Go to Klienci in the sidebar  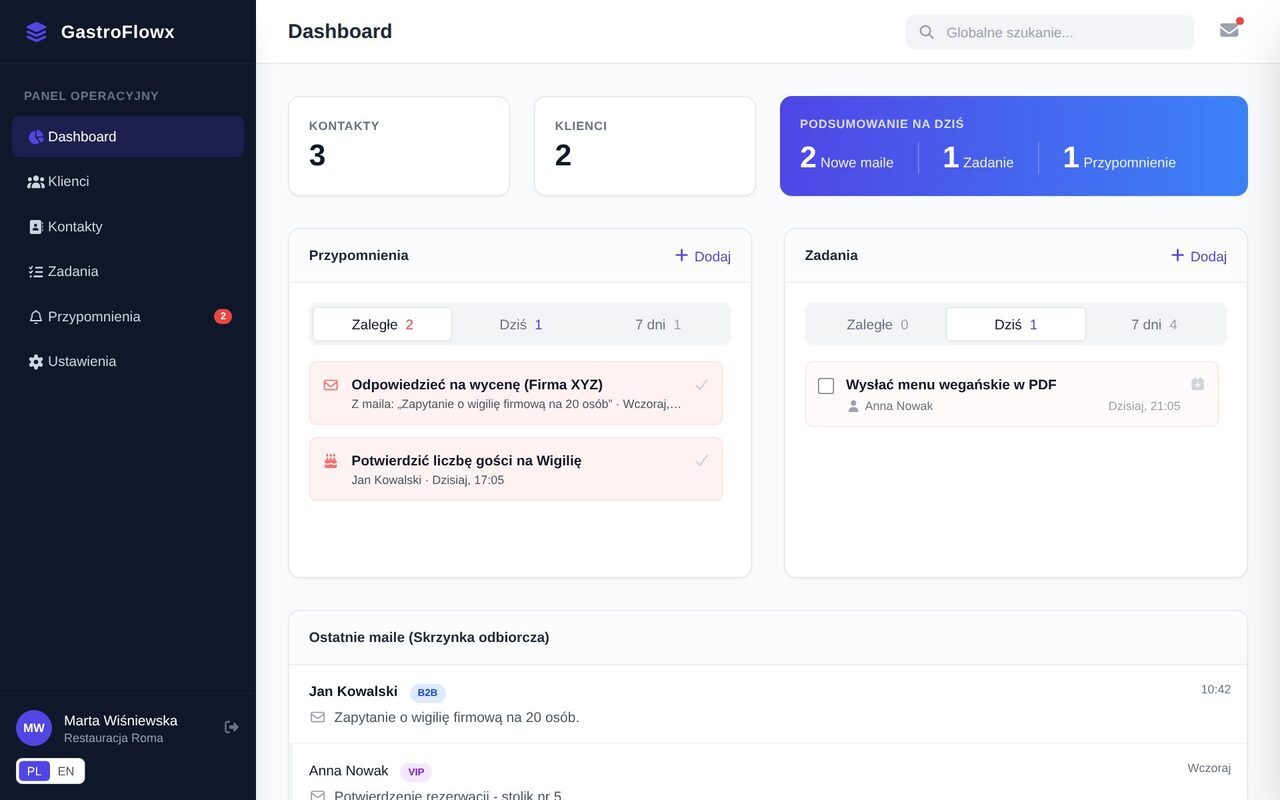[x=128, y=182]
